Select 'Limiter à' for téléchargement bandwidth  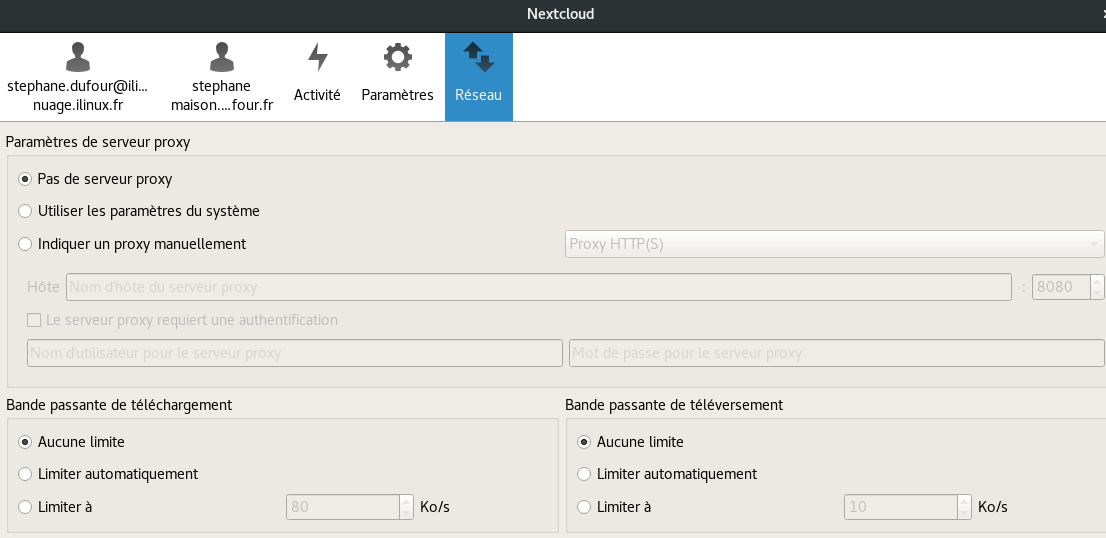pyautogui.click(x=26, y=507)
